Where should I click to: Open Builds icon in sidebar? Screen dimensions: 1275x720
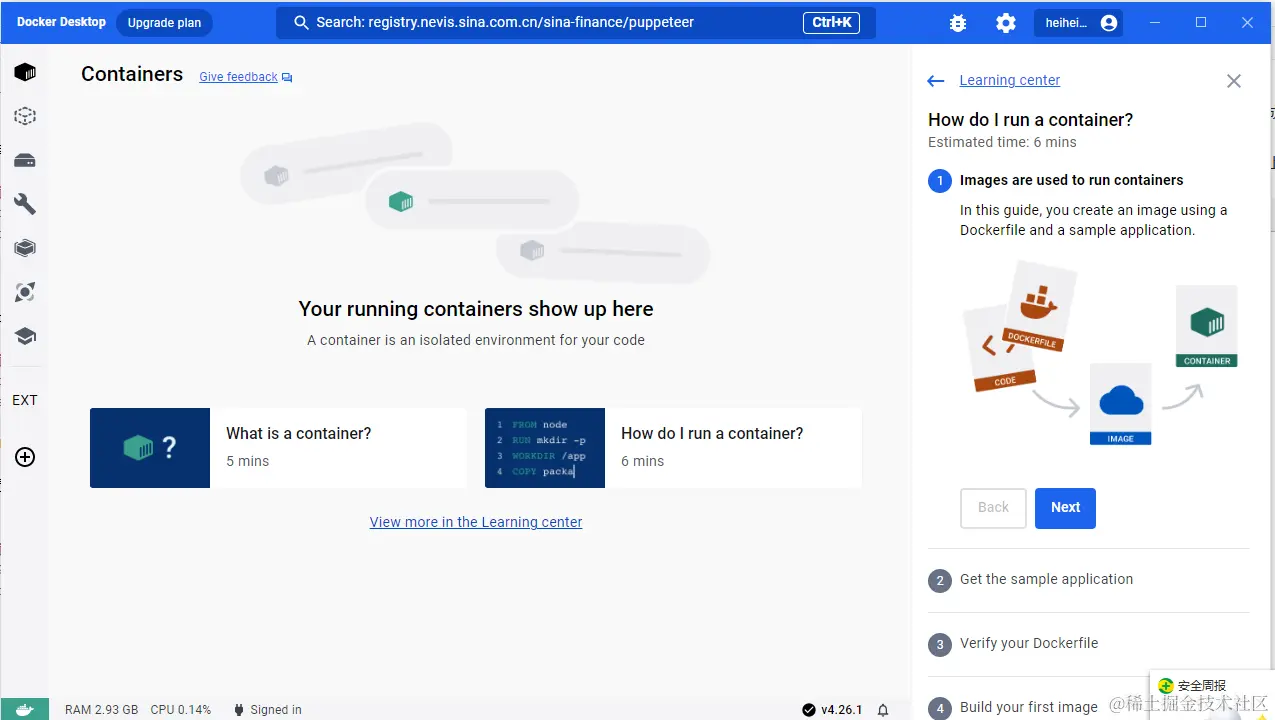[25, 248]
